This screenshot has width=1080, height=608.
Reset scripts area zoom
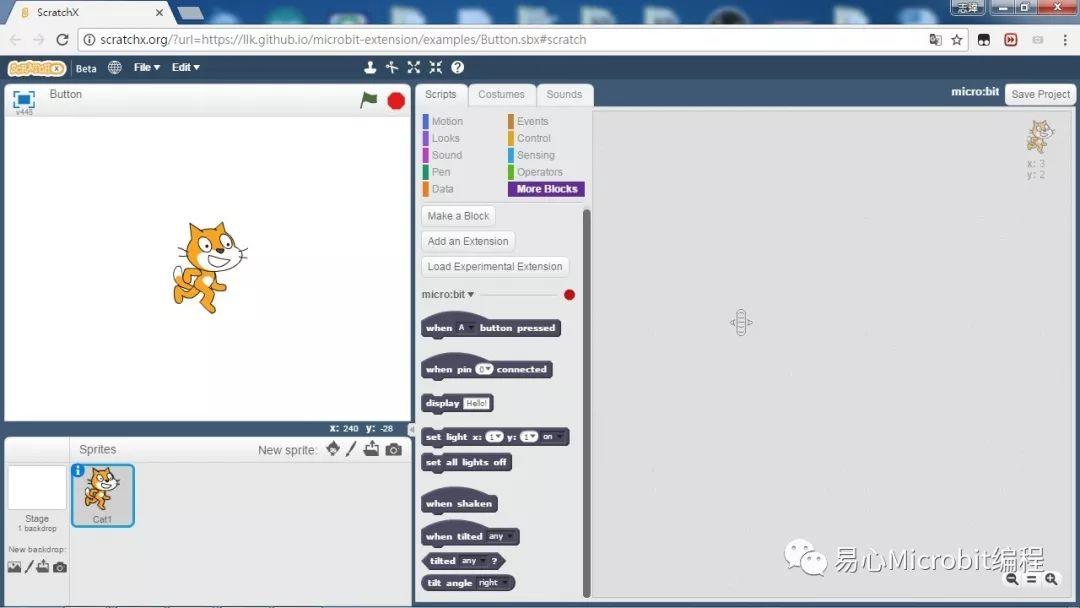1031,579
